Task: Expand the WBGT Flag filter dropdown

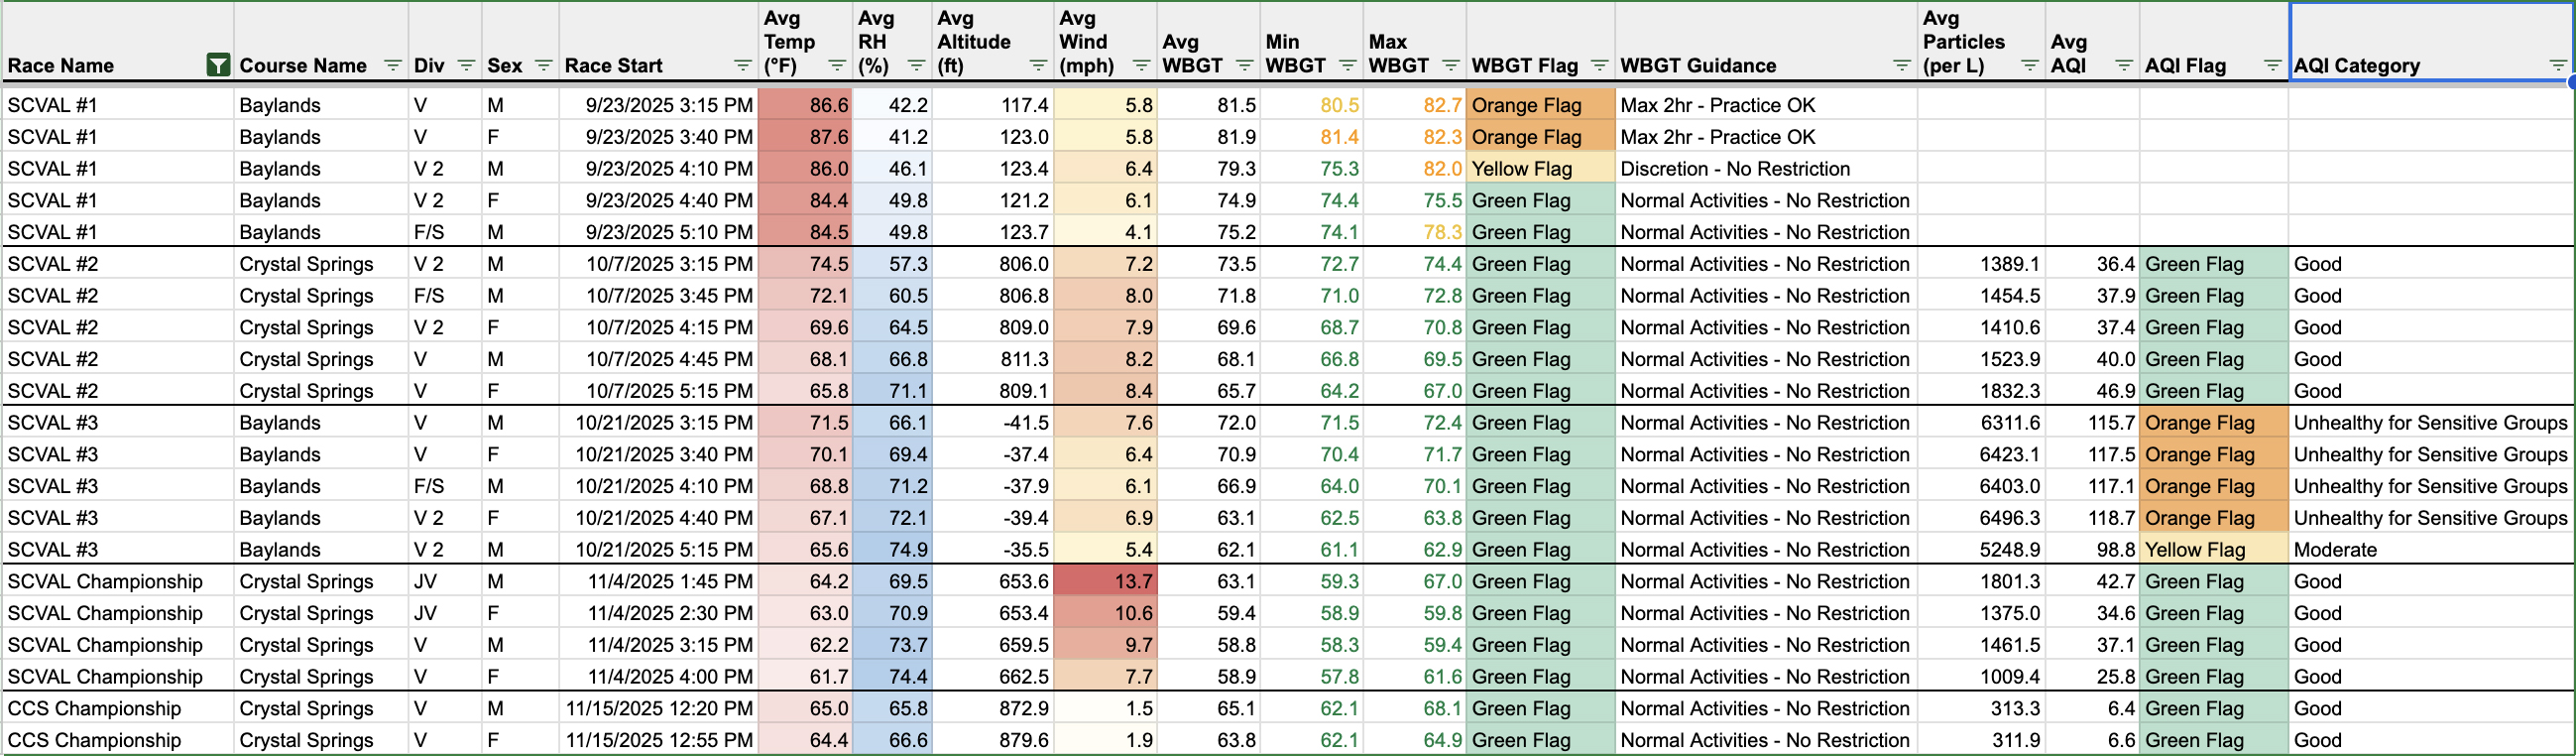Action: point(1599,66)
